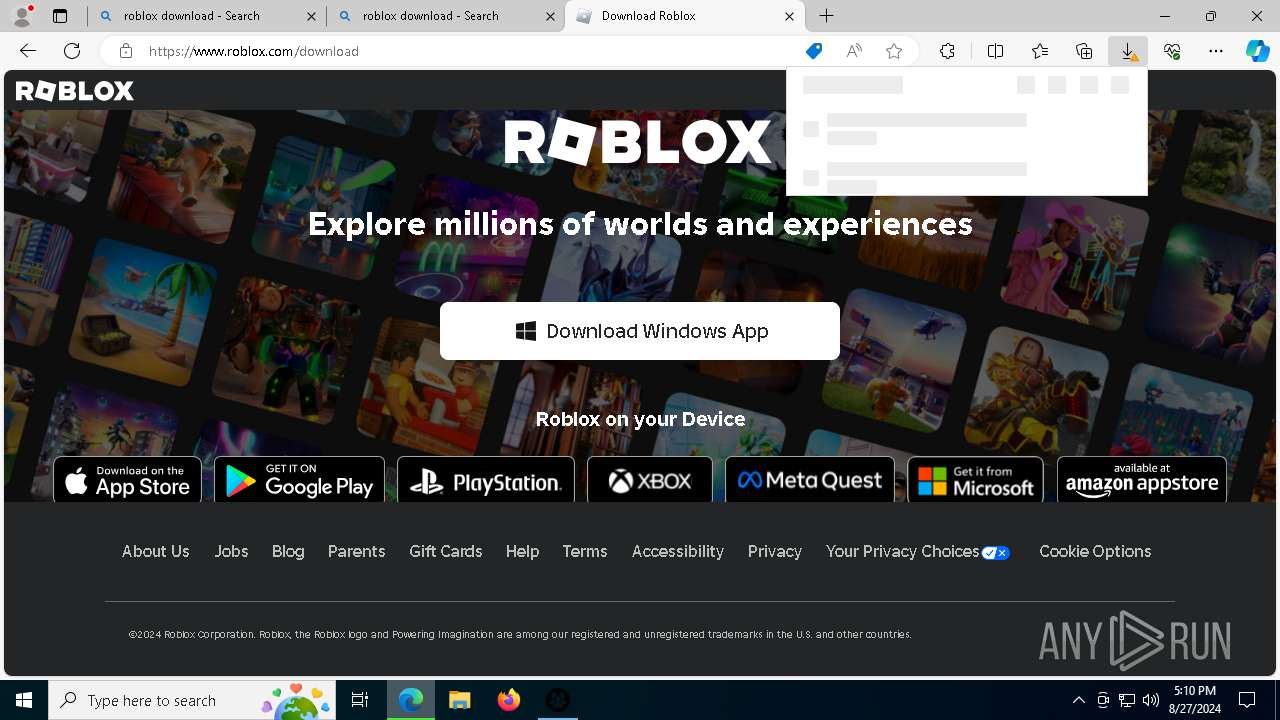Open the Blog footer link
Image resolution: width=1280 pixels, height=720 pixels.
click(x=288, y=552)
